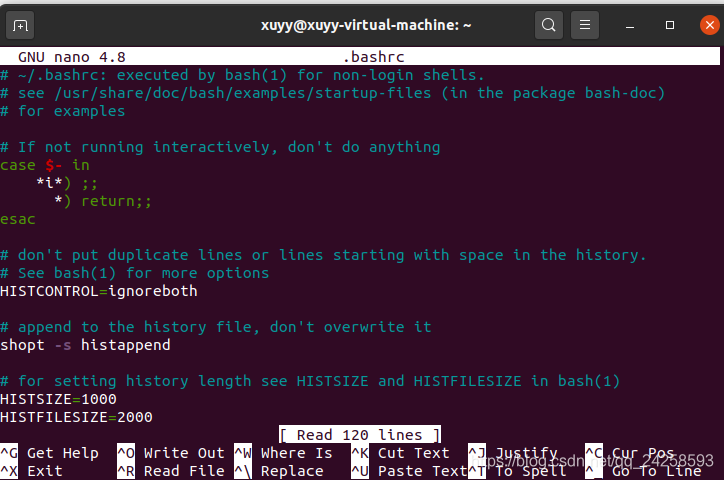724x480 pixels.
Task: Click the ^W Where Is shortcut
Action: coord(284,453)
